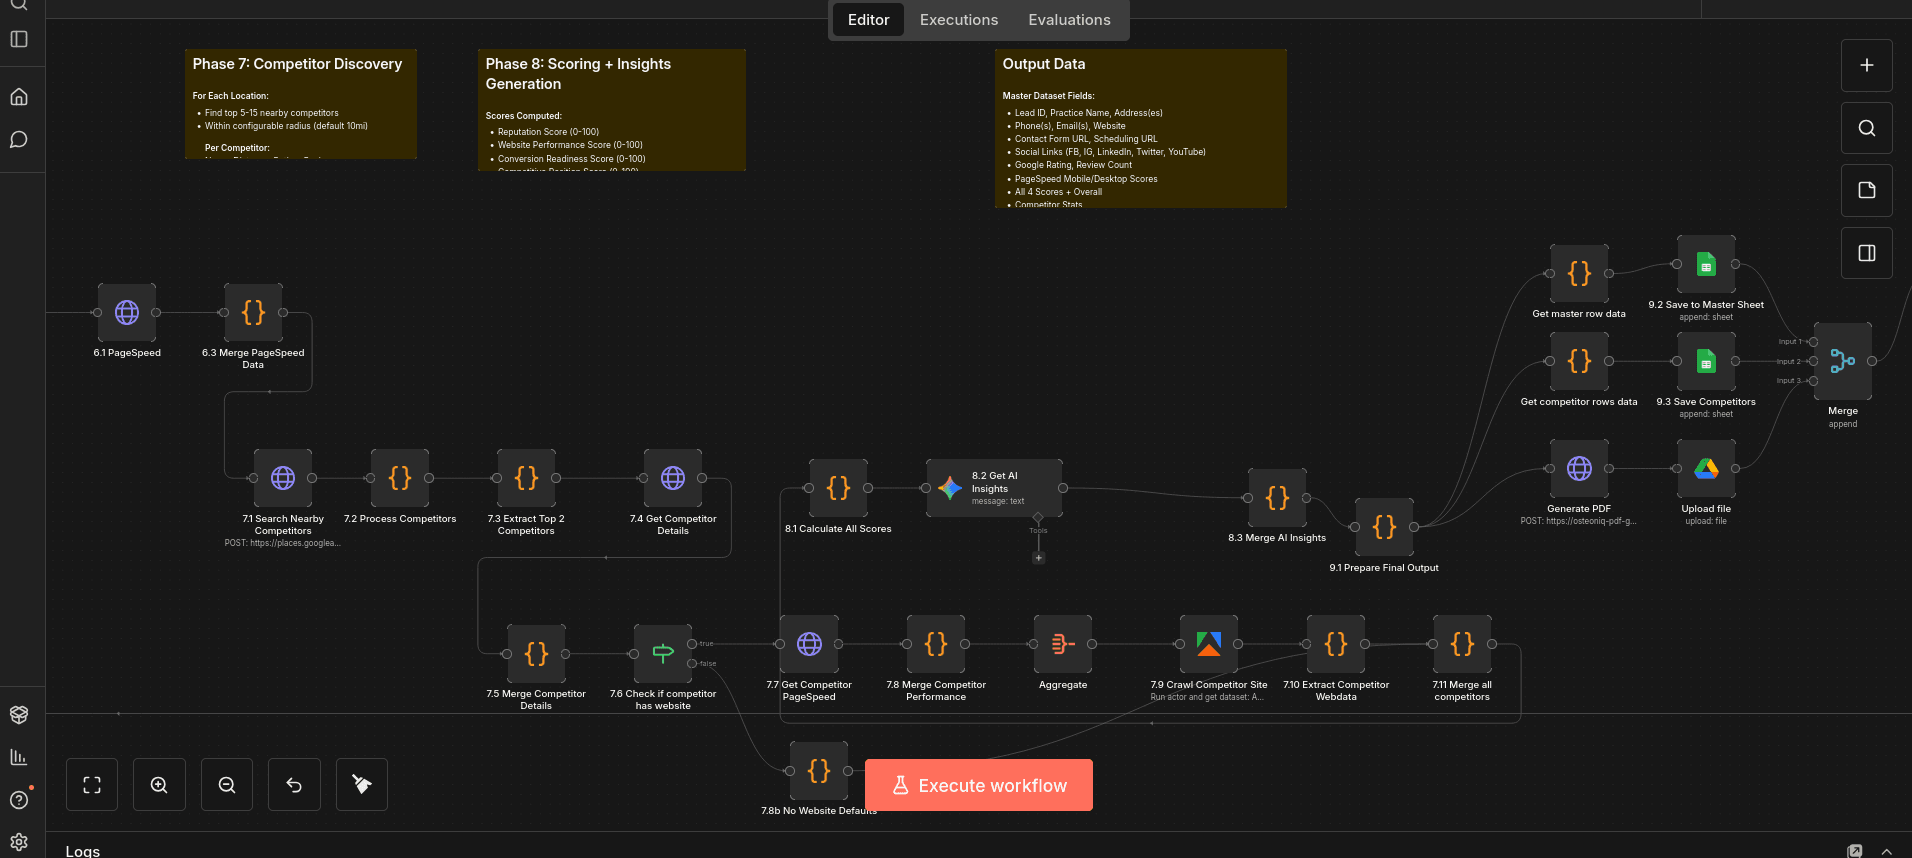Select the Phase 8: Scoring + Insights Generation note

612,110
